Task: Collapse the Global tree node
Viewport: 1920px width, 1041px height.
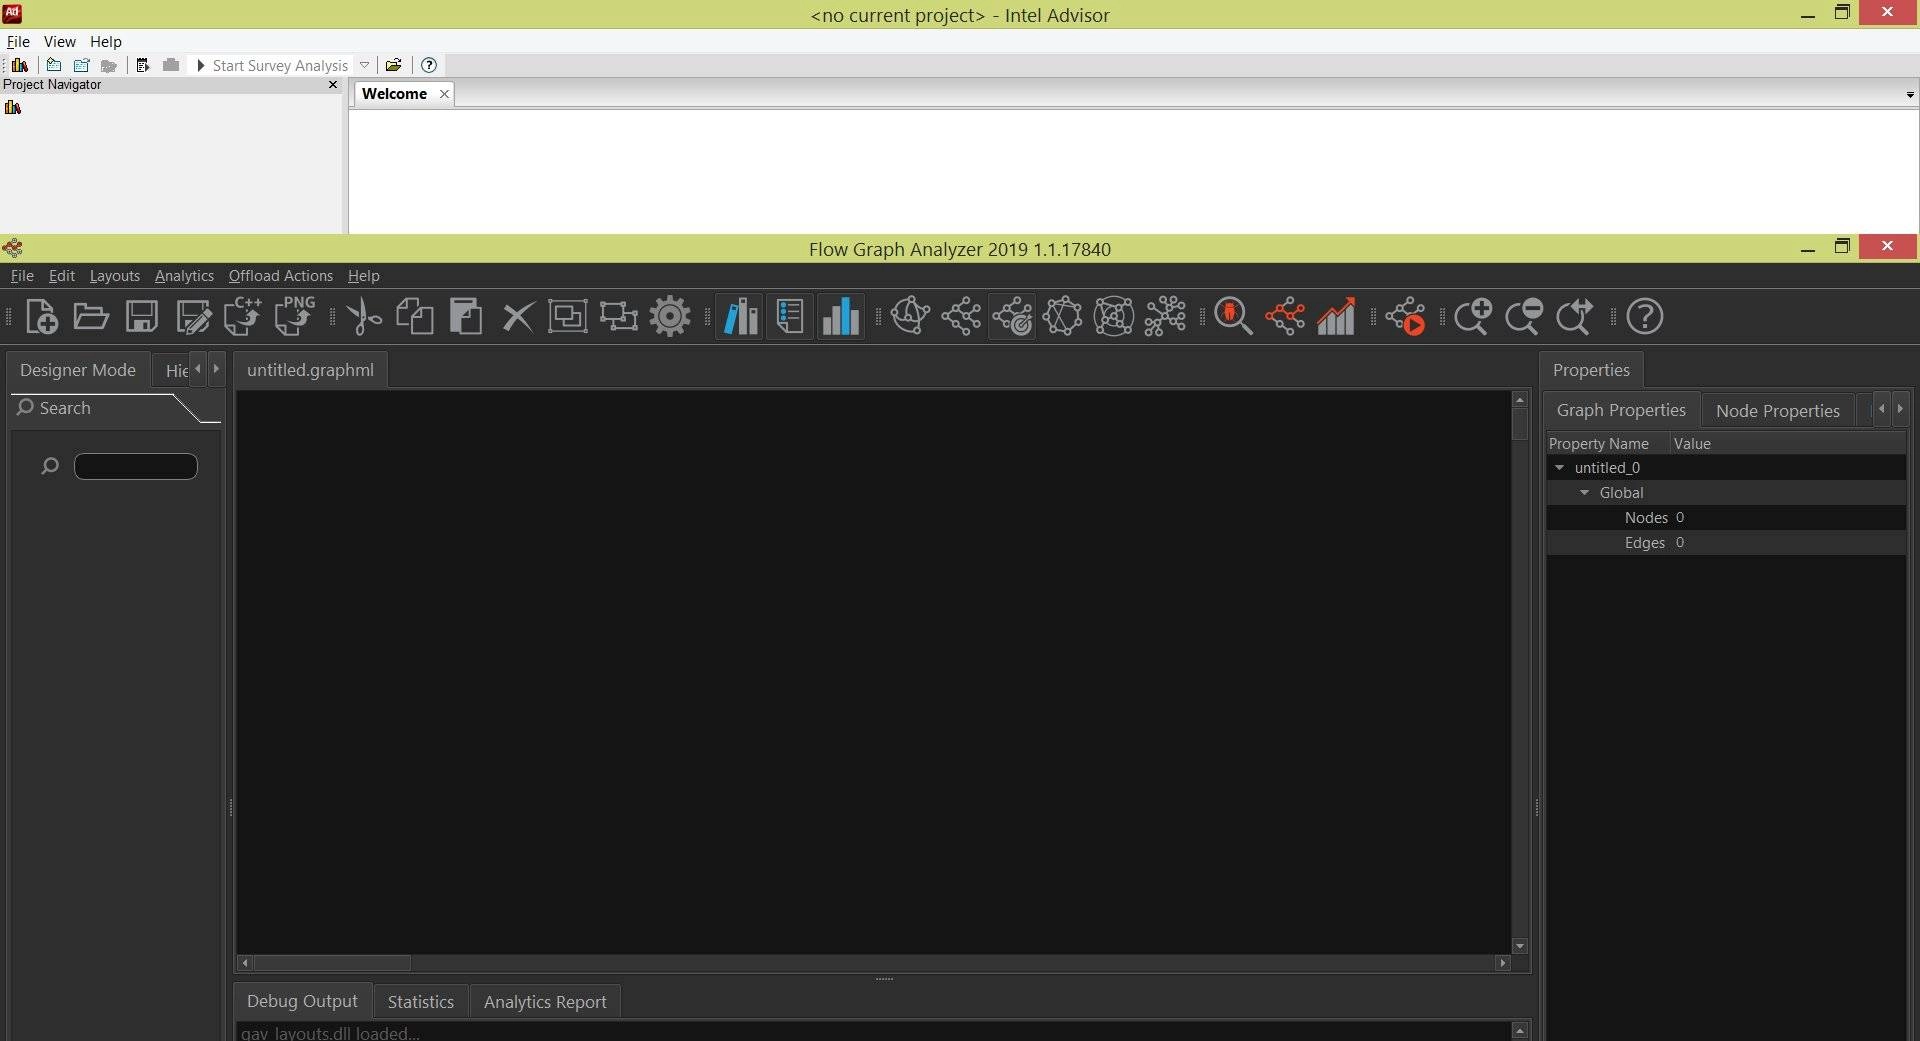Action: (1584, 493)
